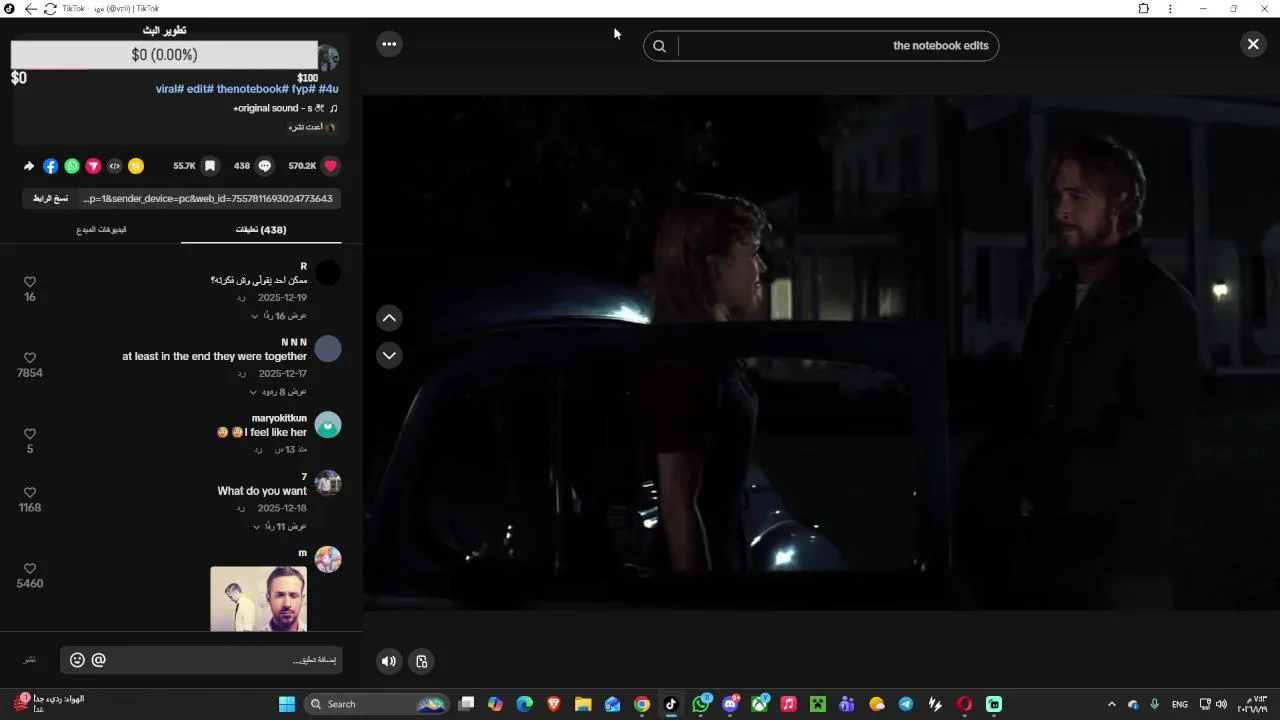
Task: Mute the video using the speaker icon
Action: 389,661
